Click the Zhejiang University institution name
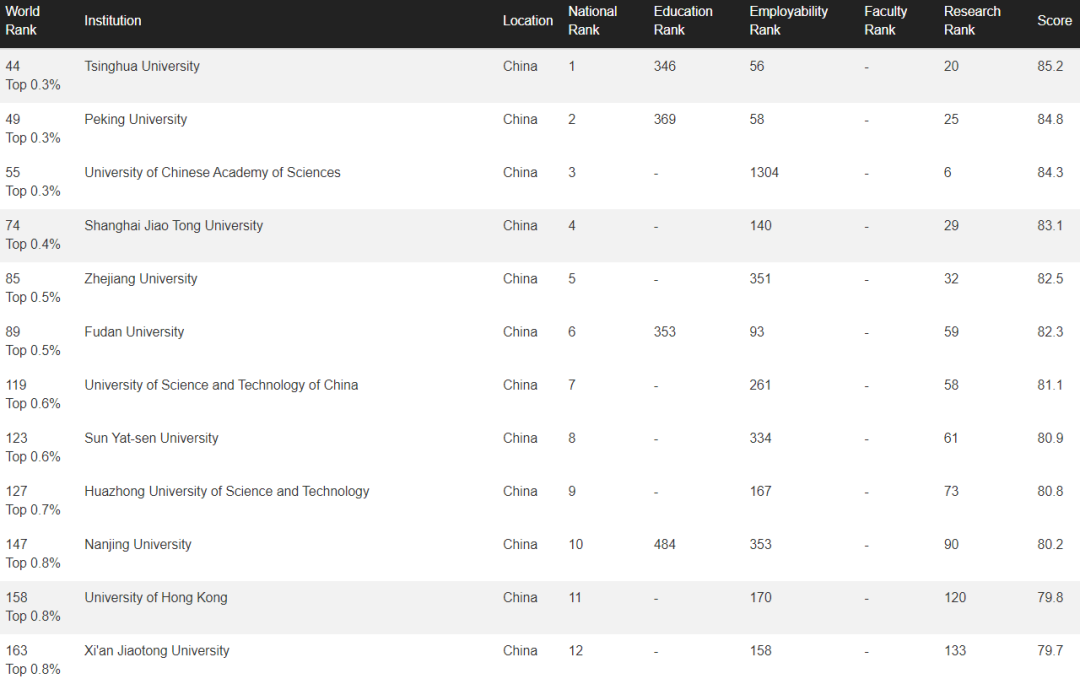 141,278
